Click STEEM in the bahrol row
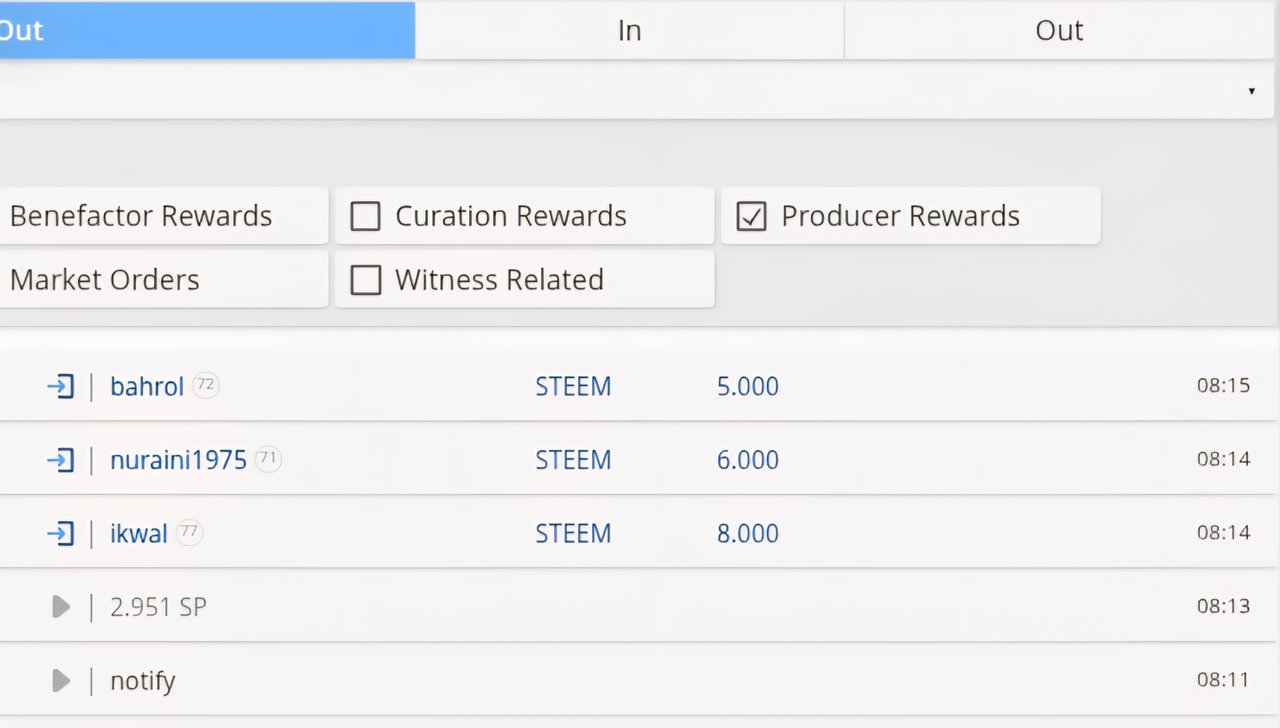This screenshot has width=1280, height=728. pyautogui.click(x=573, y=387)
